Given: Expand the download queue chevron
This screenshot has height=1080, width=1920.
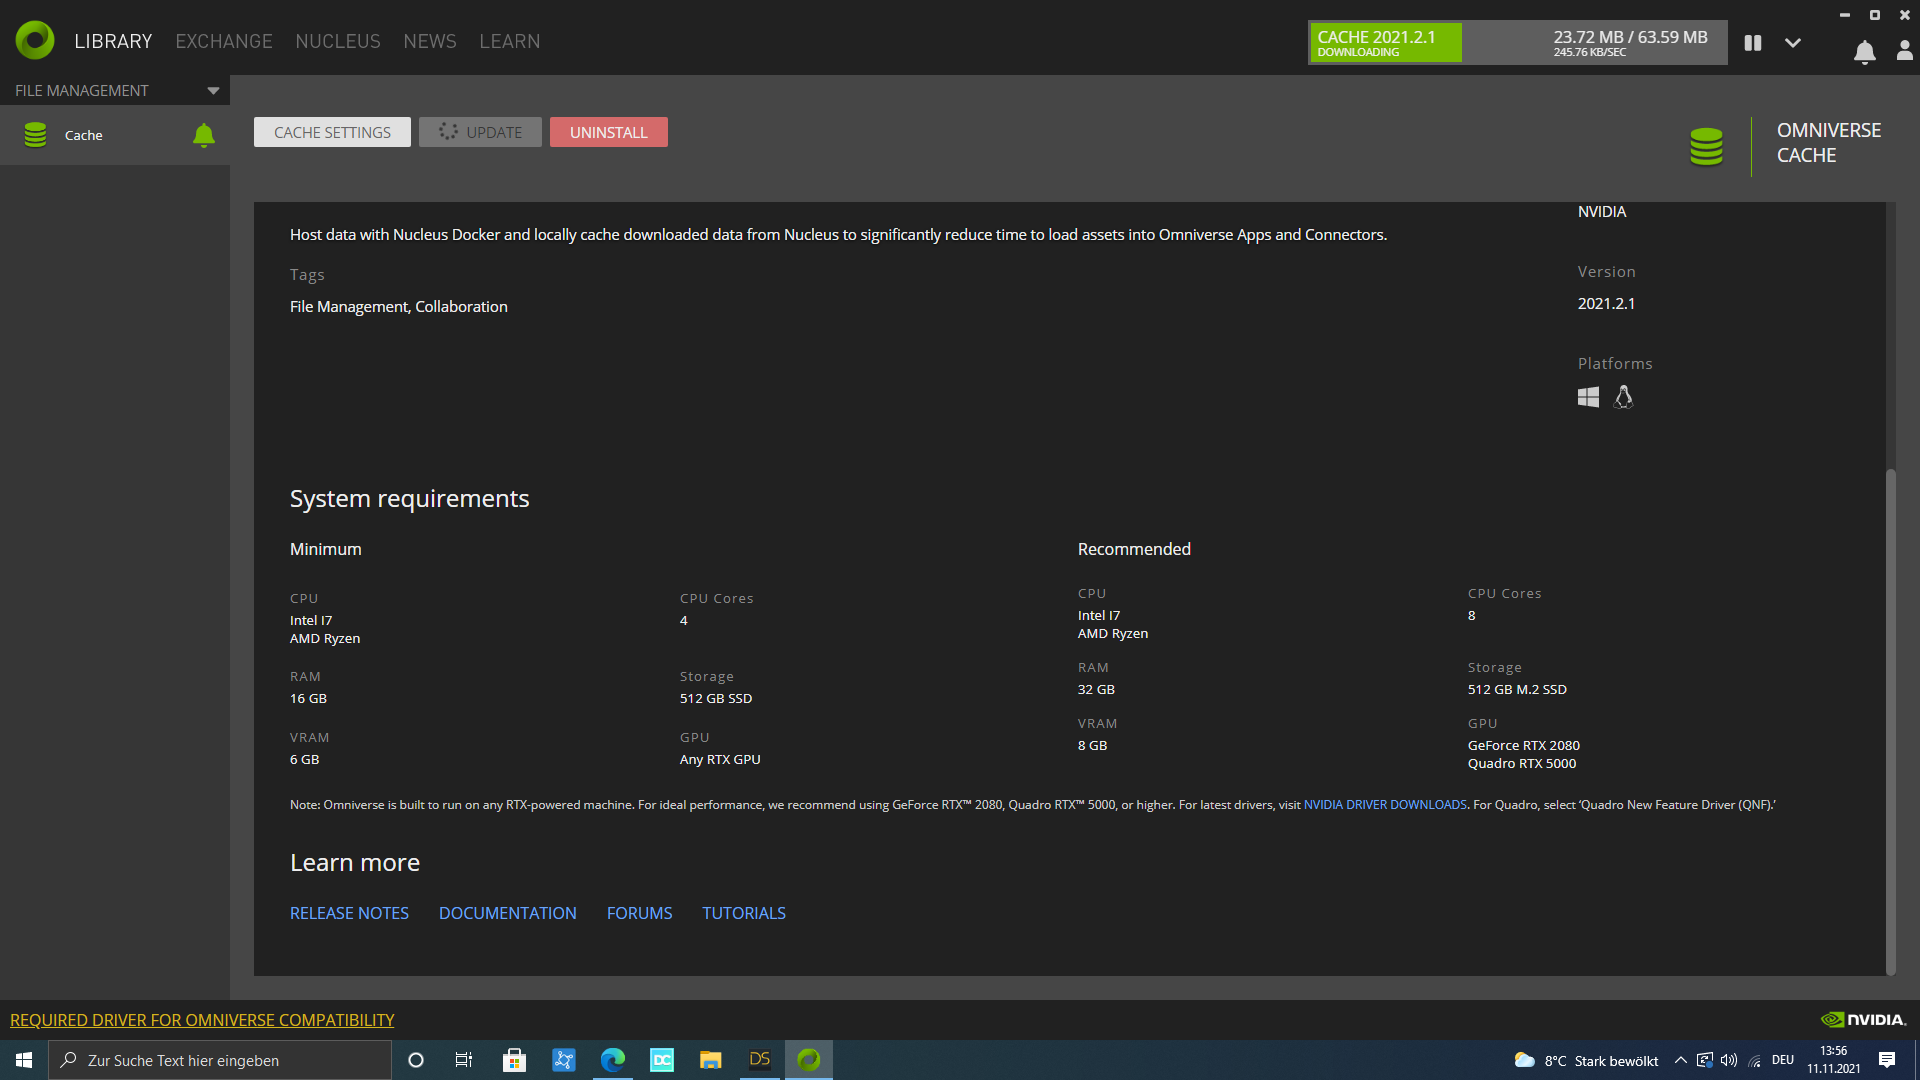Looking at the screenshot, I should coord(1793,43).
